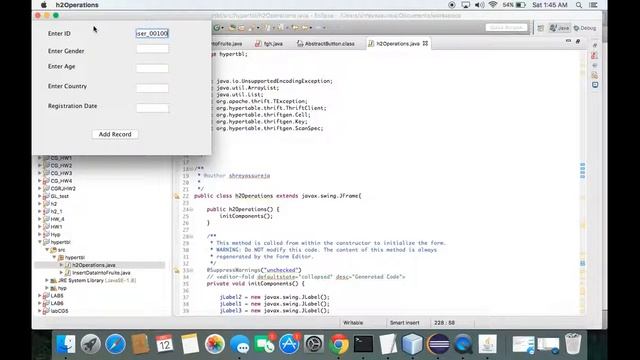Expand the h2_1 project

(40, 211)
